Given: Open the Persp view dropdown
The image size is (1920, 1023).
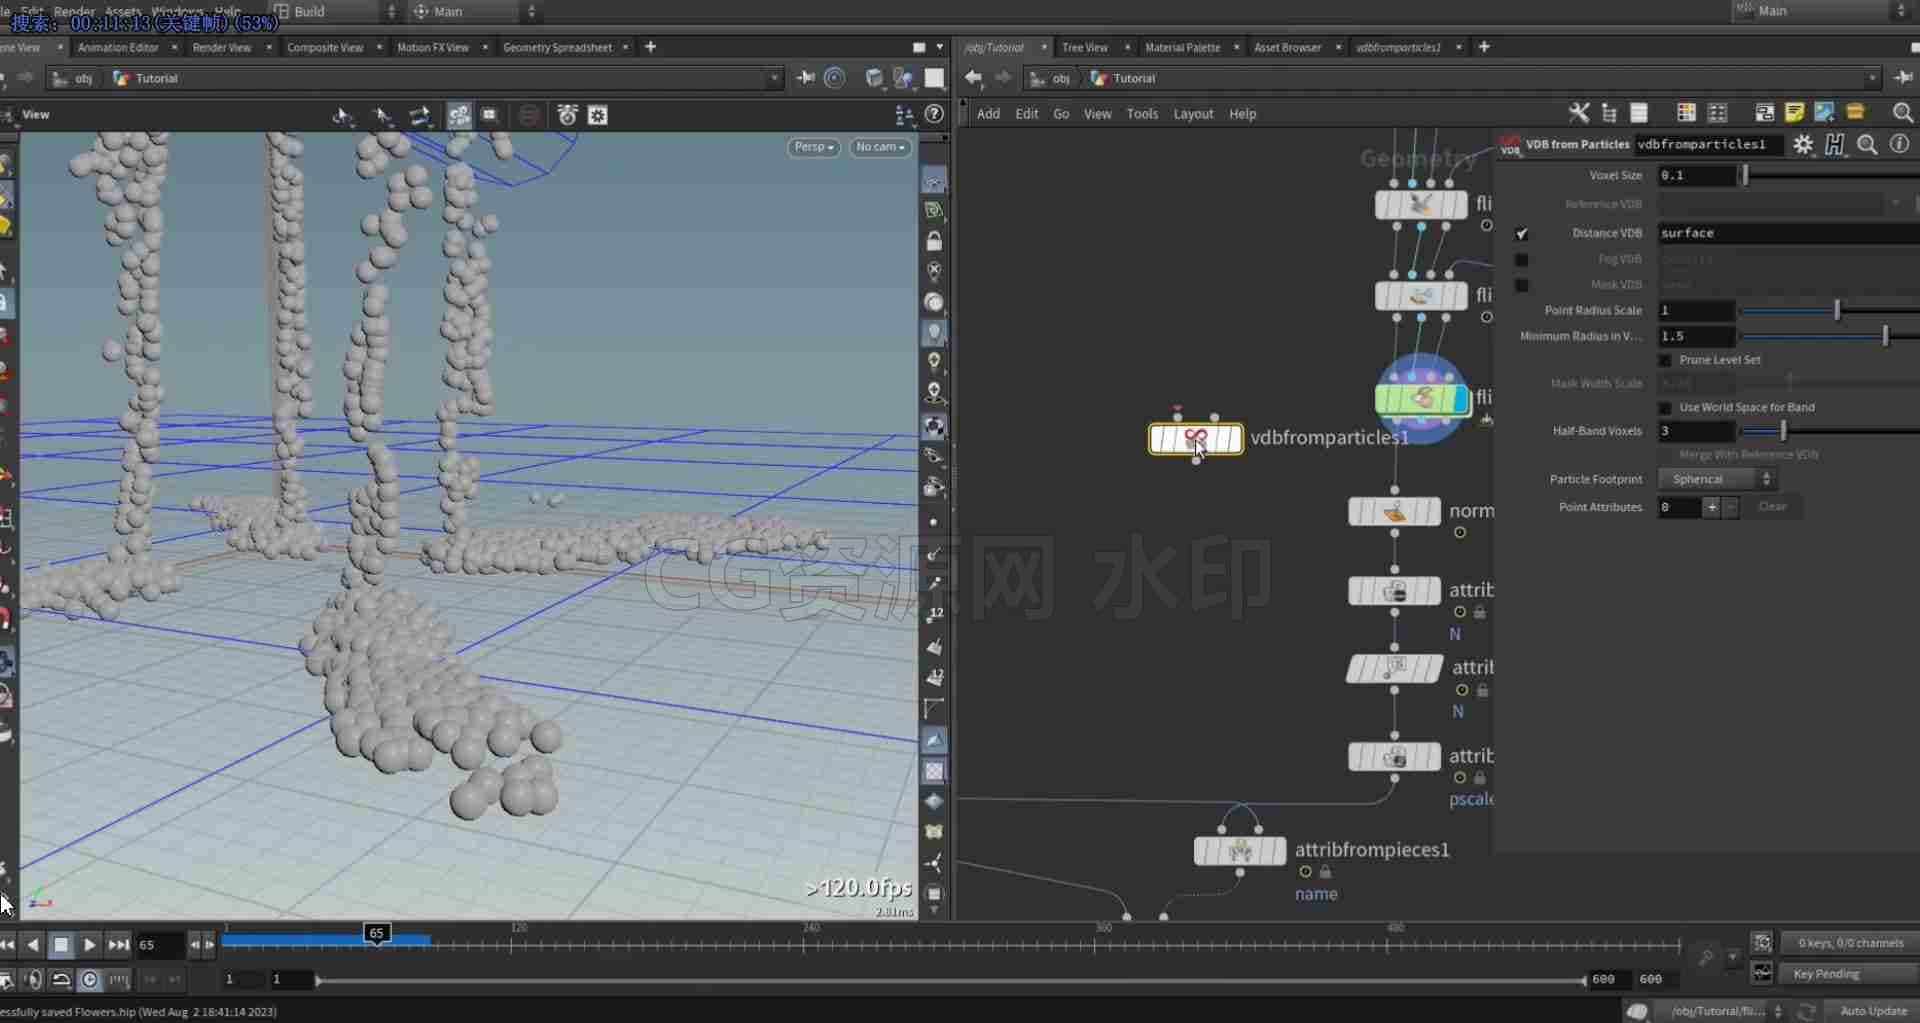Looking at the screenshot, I should [814, 147].
